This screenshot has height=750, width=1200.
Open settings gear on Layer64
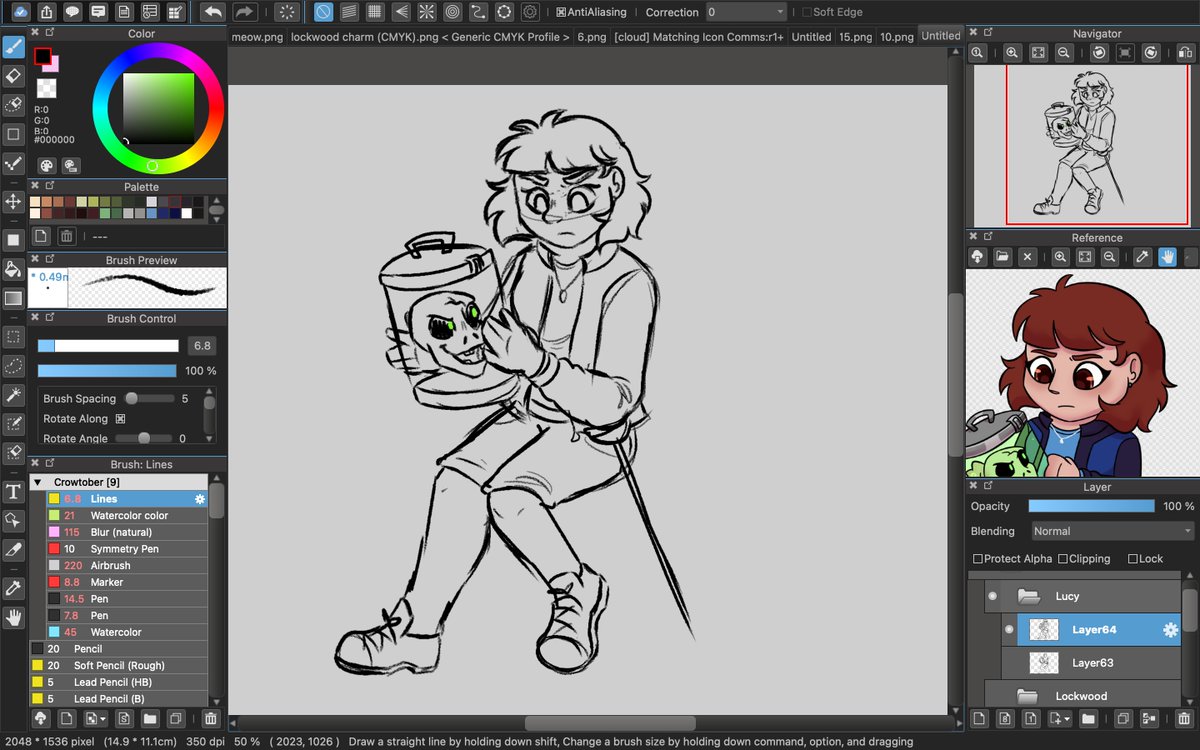pos(1169,630)
